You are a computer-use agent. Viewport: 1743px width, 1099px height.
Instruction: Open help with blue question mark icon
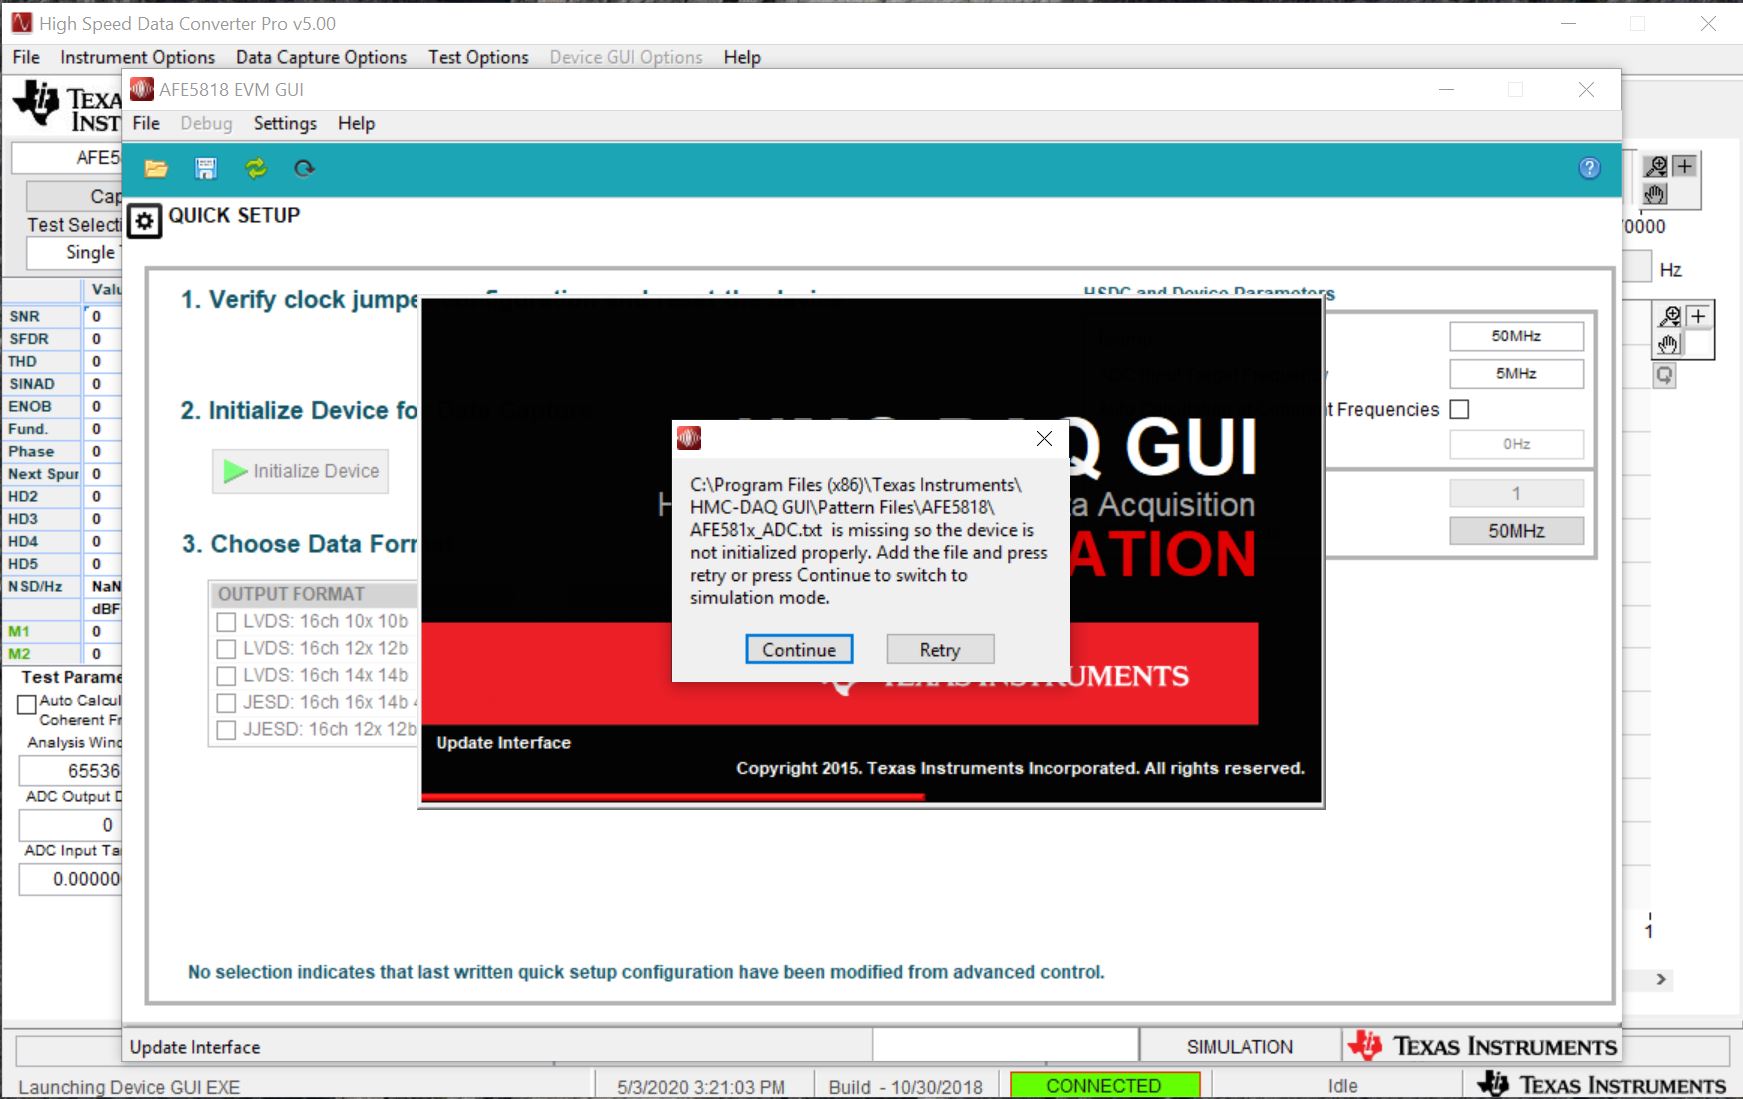tap(1590, 168)
